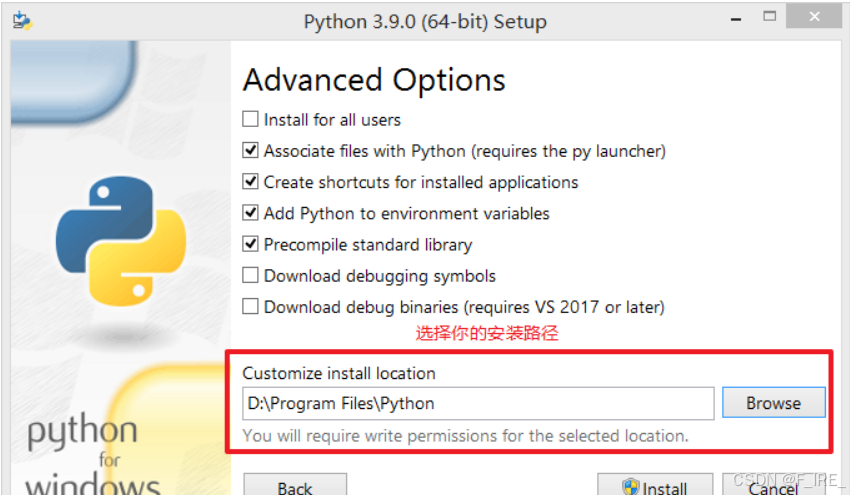This screenshot has width=850, height=495.
Task: Check Download debug binaries option
Action: click(250, 307)
